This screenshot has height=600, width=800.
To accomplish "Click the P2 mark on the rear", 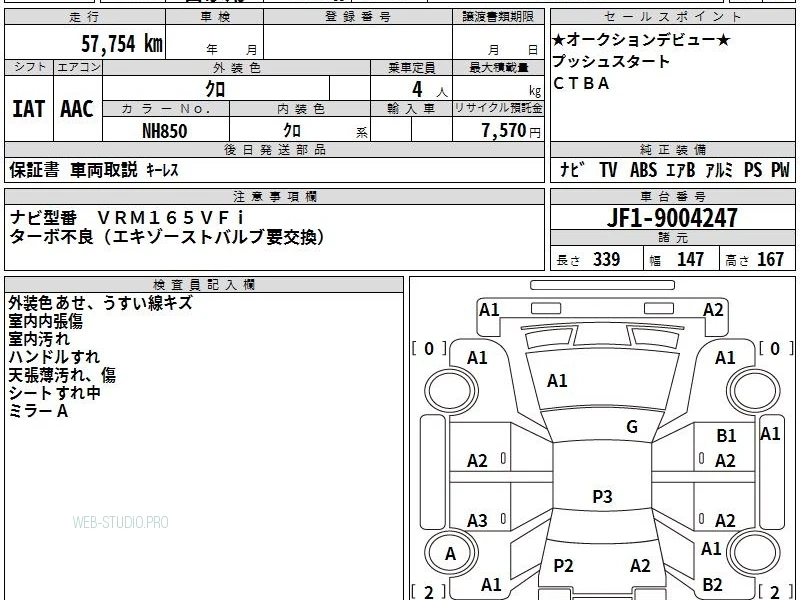I will (563, 565).
